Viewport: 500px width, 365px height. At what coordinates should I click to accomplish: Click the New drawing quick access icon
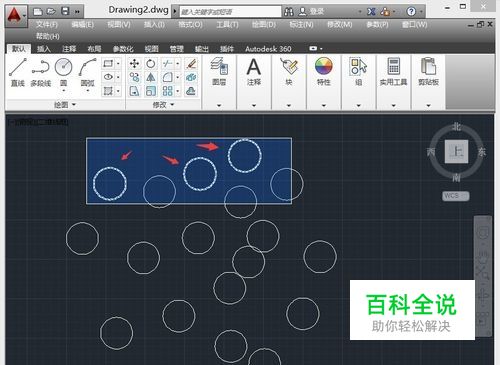pos(38,12)
